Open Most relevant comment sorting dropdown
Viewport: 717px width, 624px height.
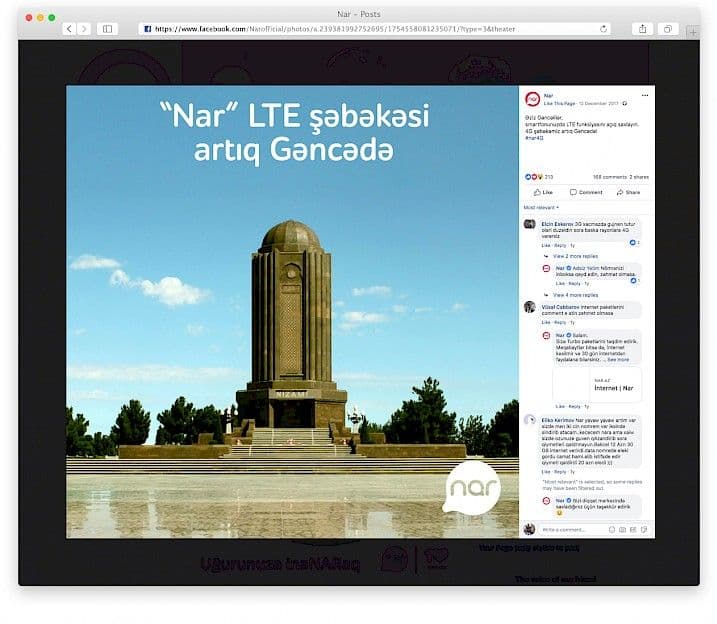[x=541, y=208]
